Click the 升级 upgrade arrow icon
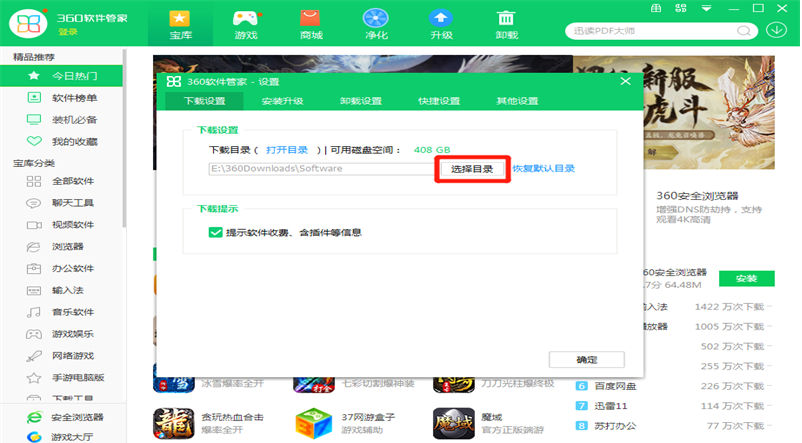The width and height of the screenshot is (802, 443). [x=441, y=19]
